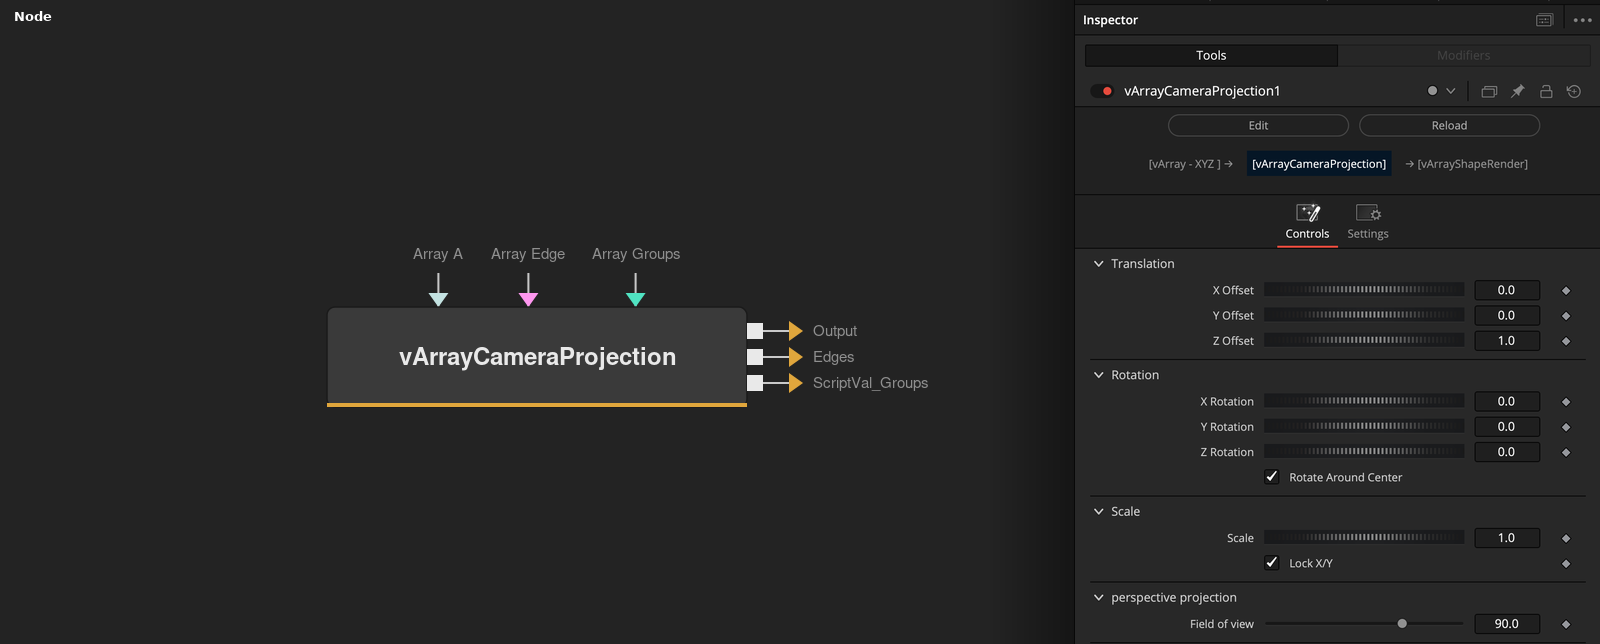1600x644 pixels.
Task: Uncheck the Lock X/Y checkbox
Action: pyautogui.click(x=1272, y=563)
